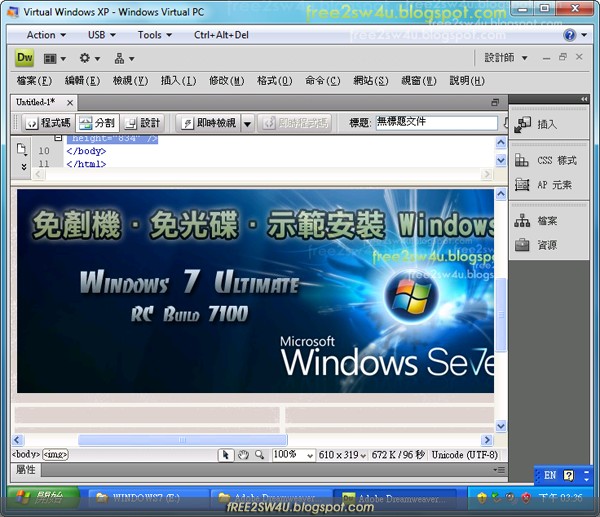600x517 pixels.
Task: Click the 即時程式碼 live code button
Action: [295, 123]
